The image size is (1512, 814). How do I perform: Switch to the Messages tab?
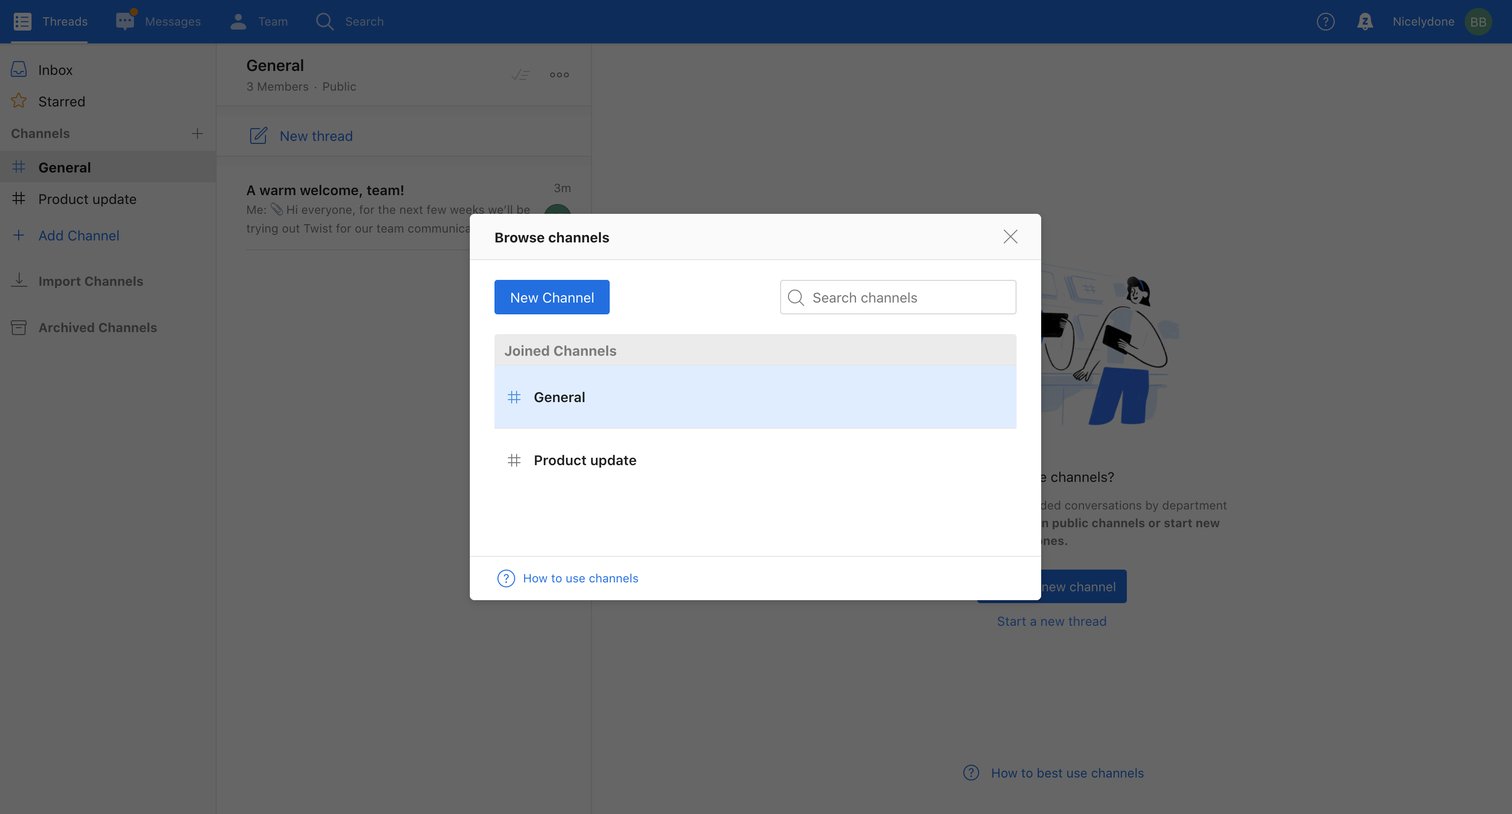pyautogui.click(x=158, y=21)
